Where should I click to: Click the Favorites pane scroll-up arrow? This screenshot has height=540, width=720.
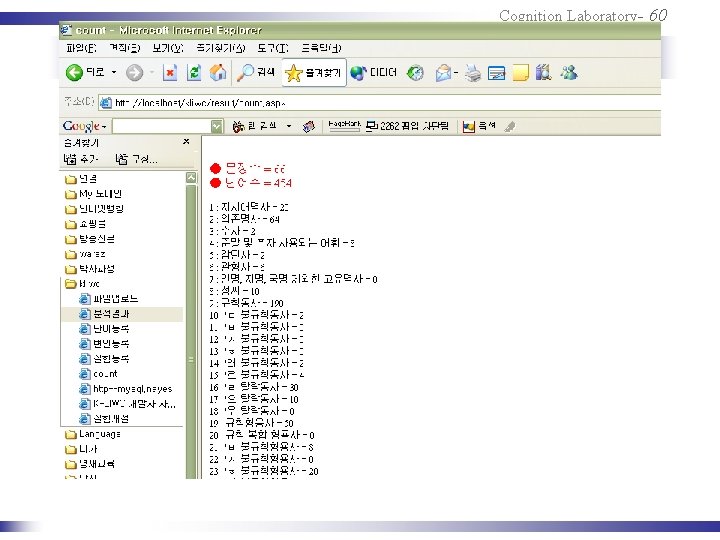pyautogui.click(x=191, y=178)
